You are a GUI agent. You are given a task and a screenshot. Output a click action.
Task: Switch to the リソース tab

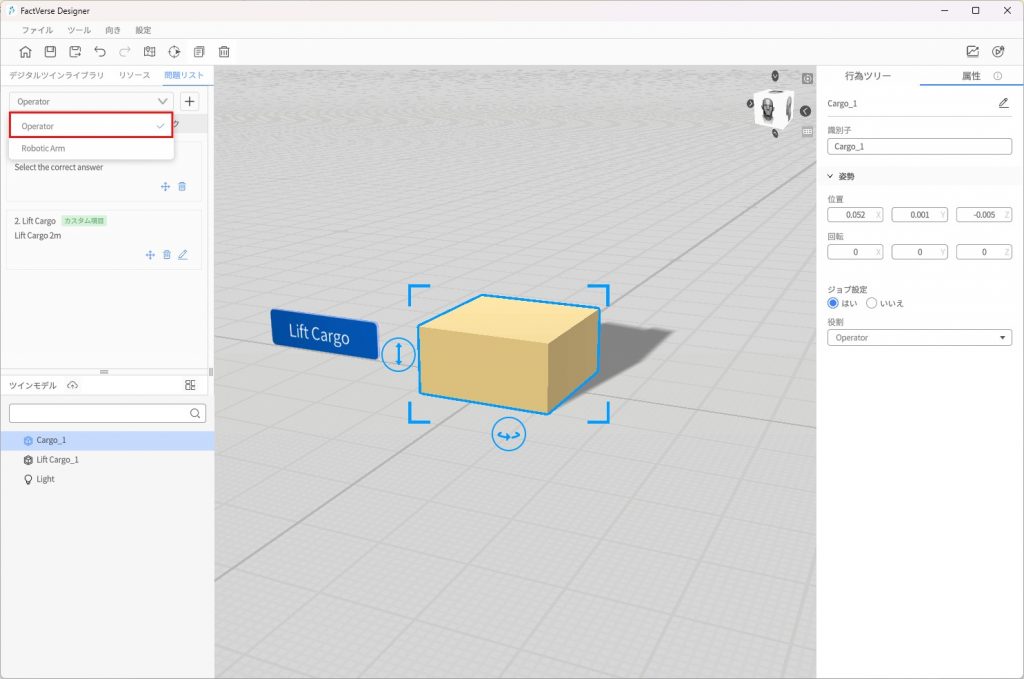tap(134, 76)
